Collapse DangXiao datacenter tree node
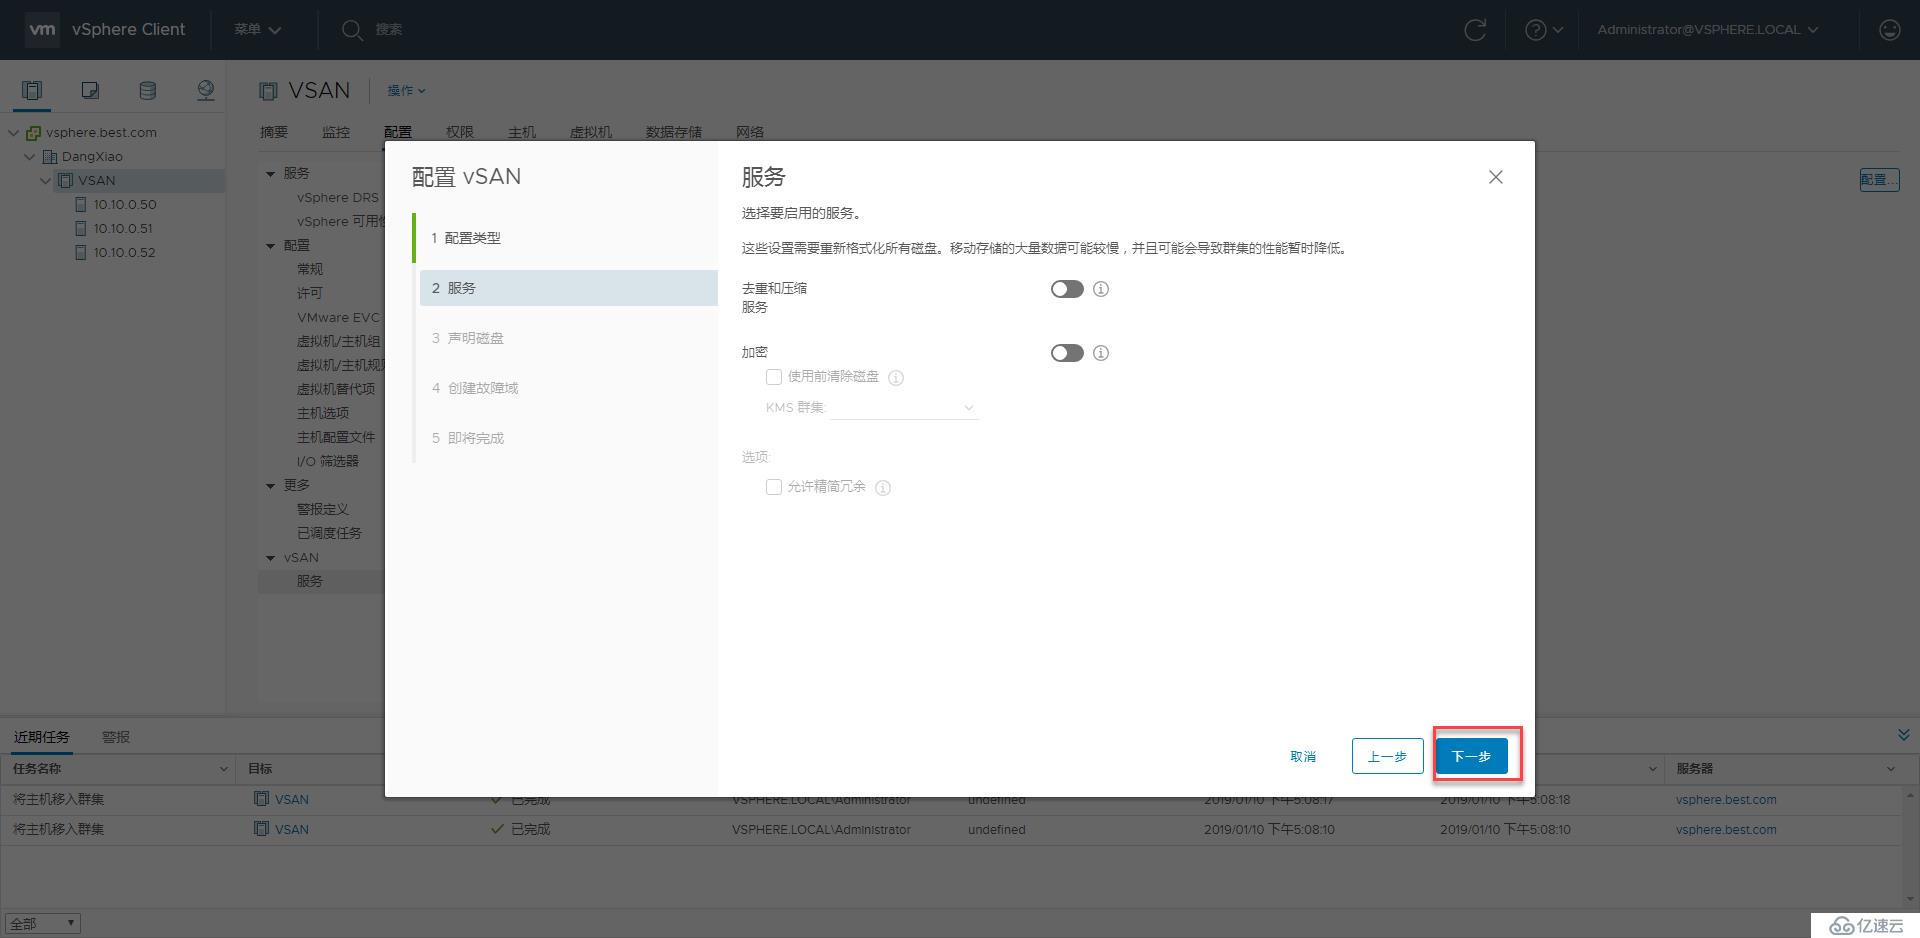This screenshot has width=1920, height=938. point(29,157)
